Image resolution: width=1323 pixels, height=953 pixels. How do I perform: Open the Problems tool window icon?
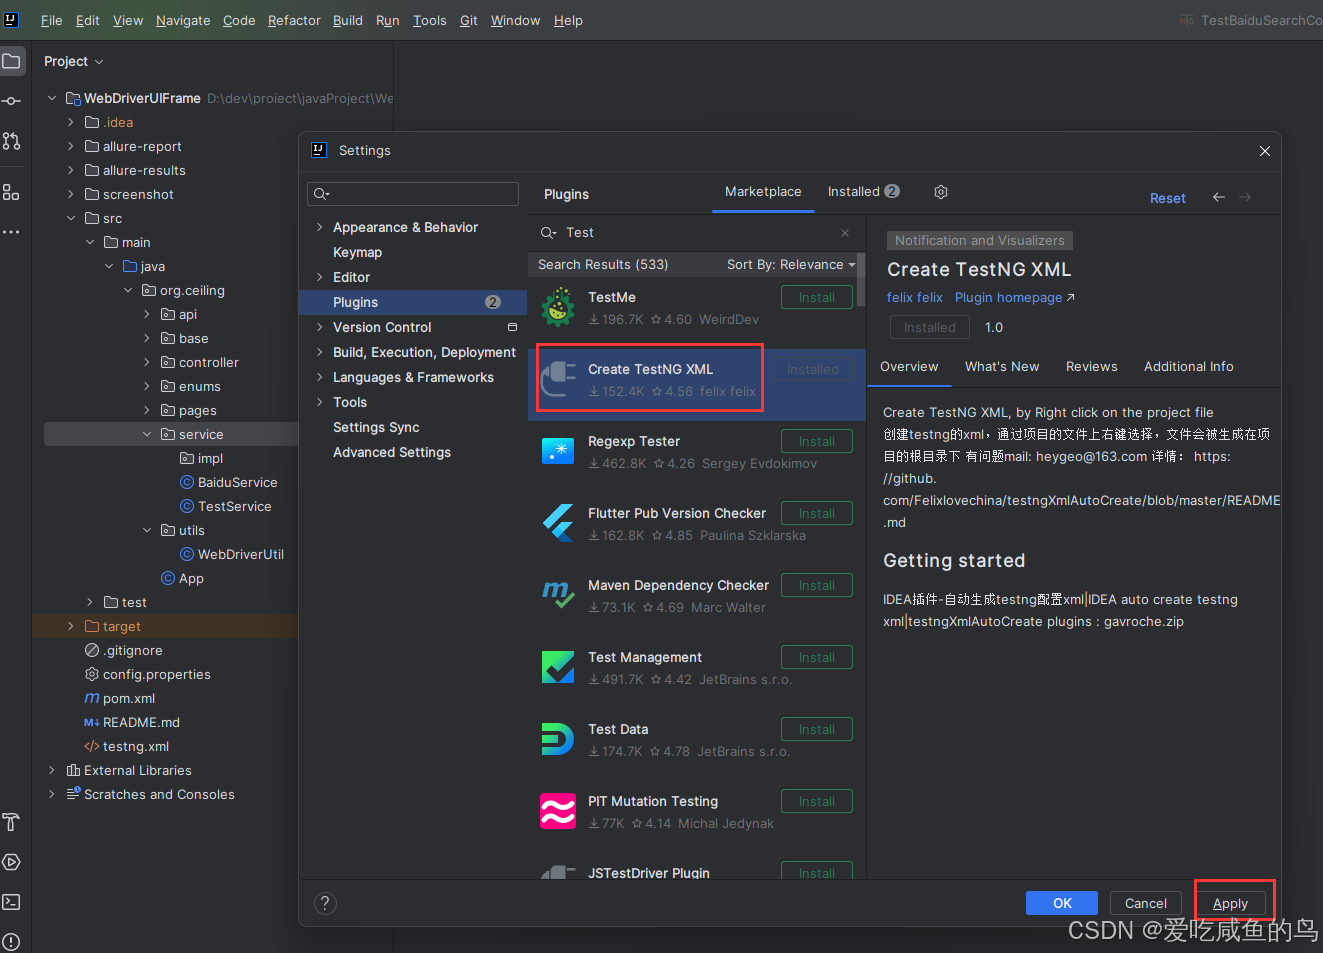12,941
